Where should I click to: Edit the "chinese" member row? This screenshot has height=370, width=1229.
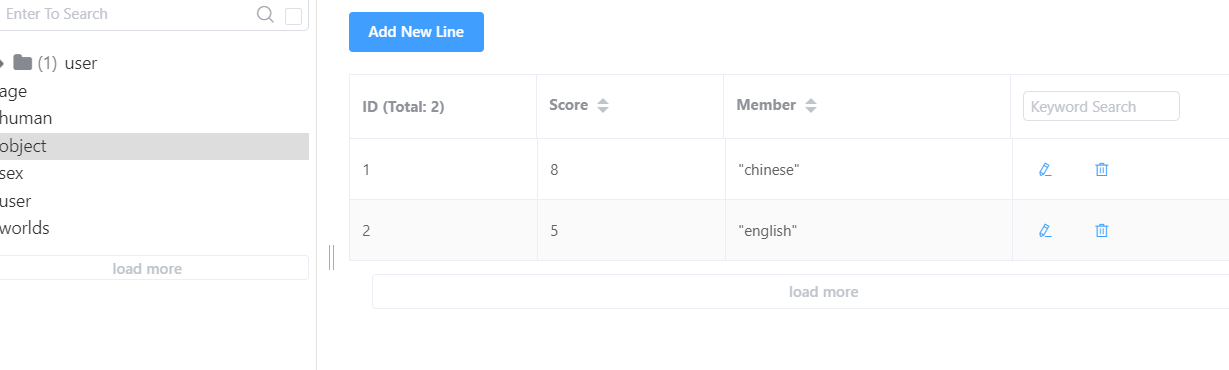[x=1045, y=170]
